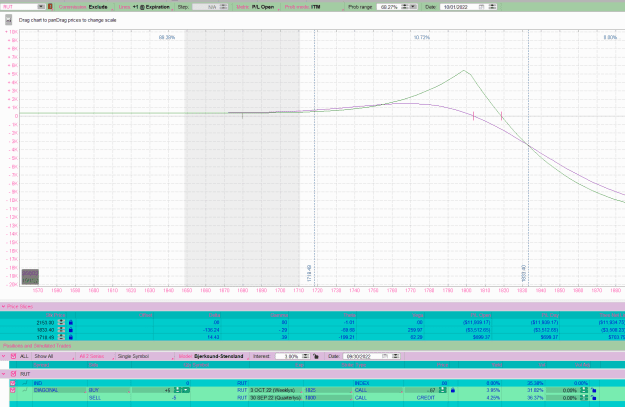Image resolution: width=625 pixels, height=407 pixels.
Task: Click the chart settings icon above the P/L axis
Action: 8,20
